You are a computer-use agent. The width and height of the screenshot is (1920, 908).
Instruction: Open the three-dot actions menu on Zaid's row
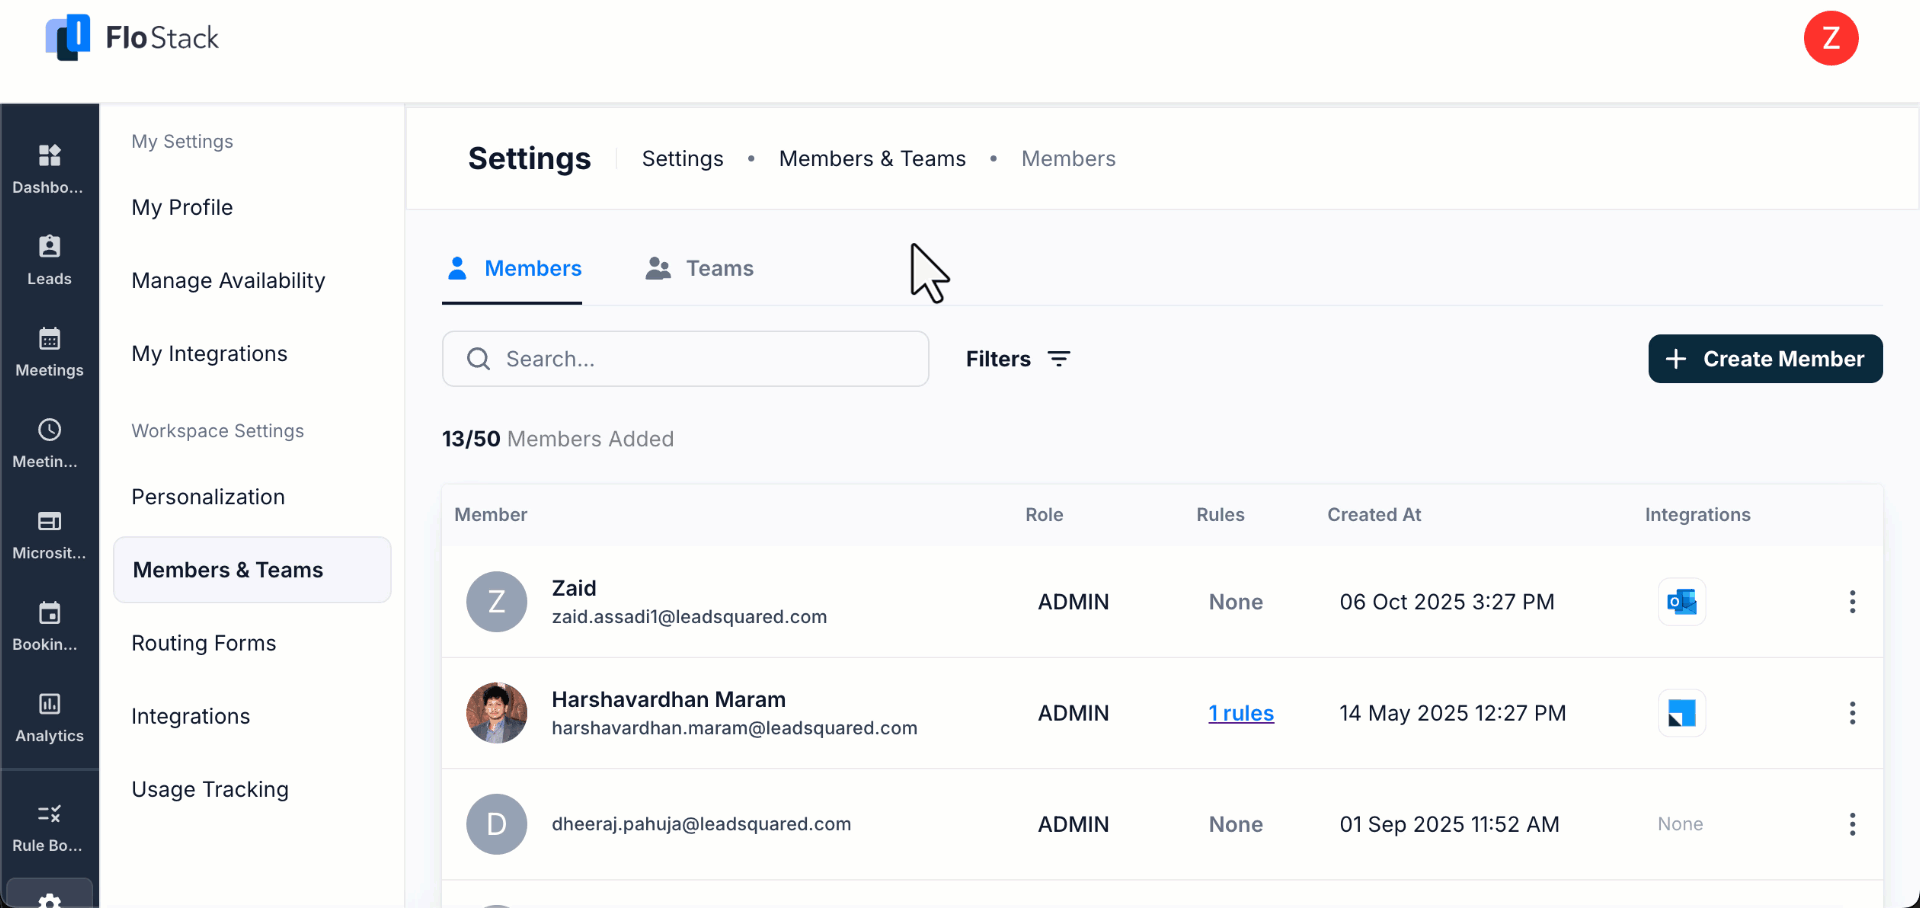(x=1852, y=601)
